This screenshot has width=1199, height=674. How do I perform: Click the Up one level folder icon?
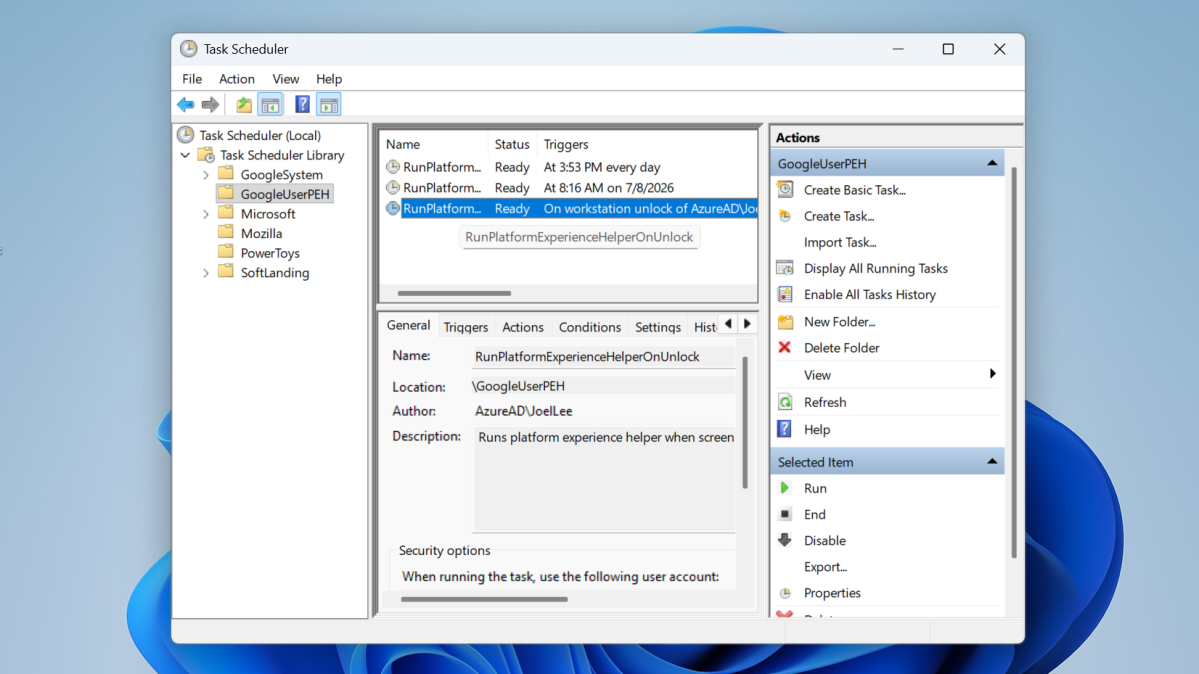coord(243,105)
